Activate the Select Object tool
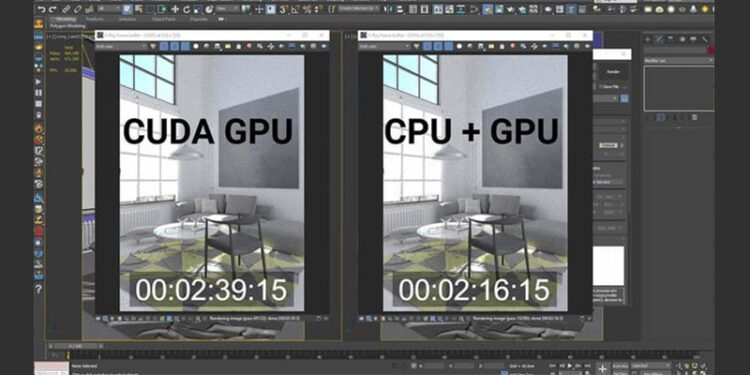Screen dimensions: 750x375 (128, 9)
